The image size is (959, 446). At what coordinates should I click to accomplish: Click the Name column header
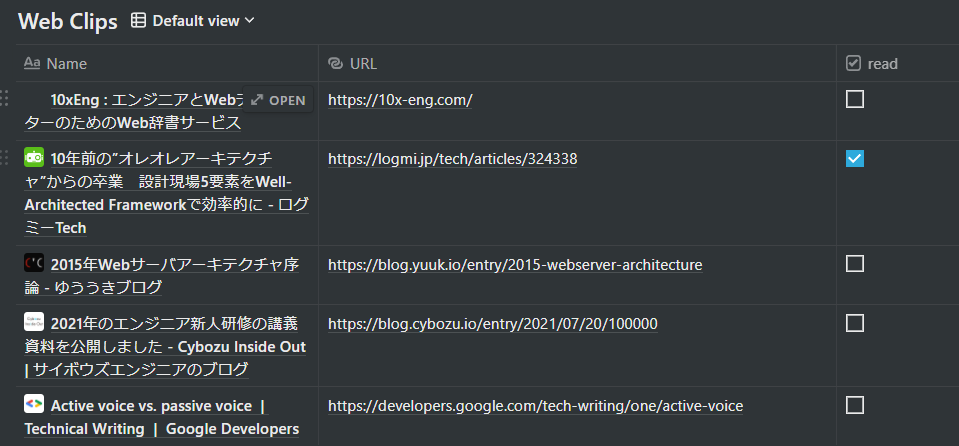[x=167, y=64]
